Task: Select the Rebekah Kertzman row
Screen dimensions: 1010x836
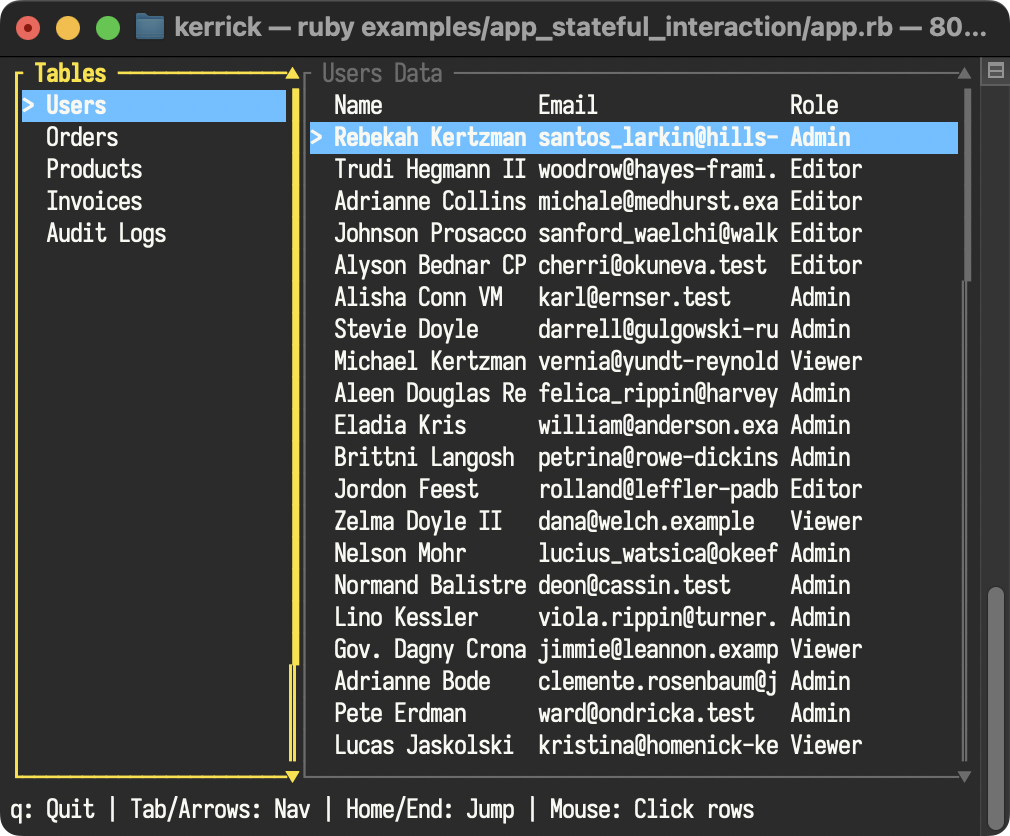Action: tap(634, 138)
